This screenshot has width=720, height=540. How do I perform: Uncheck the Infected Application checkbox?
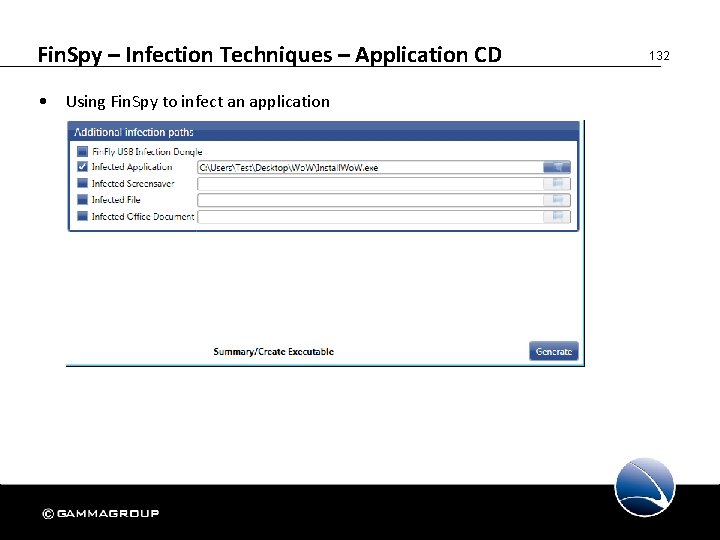[83, 167]
